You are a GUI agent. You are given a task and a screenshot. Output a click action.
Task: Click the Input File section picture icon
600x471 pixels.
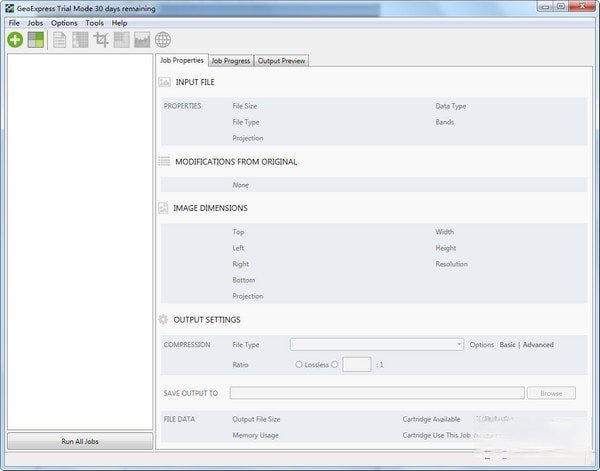165,82
